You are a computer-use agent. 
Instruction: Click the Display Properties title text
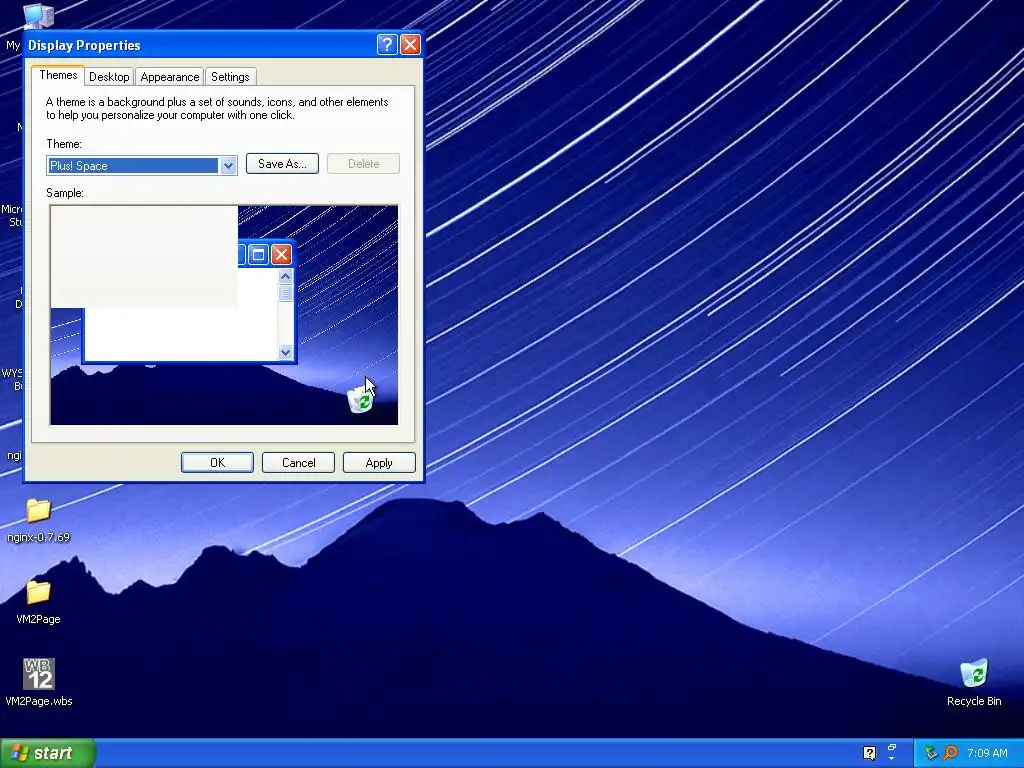[84, 45]
